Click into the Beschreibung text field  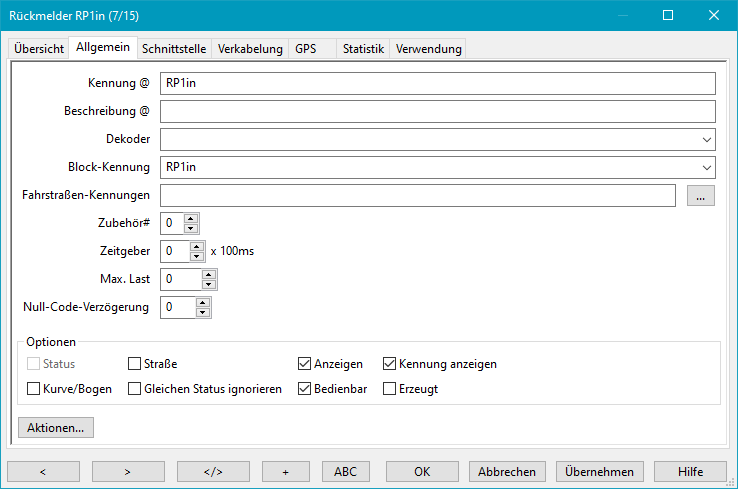tap(437, 111)
